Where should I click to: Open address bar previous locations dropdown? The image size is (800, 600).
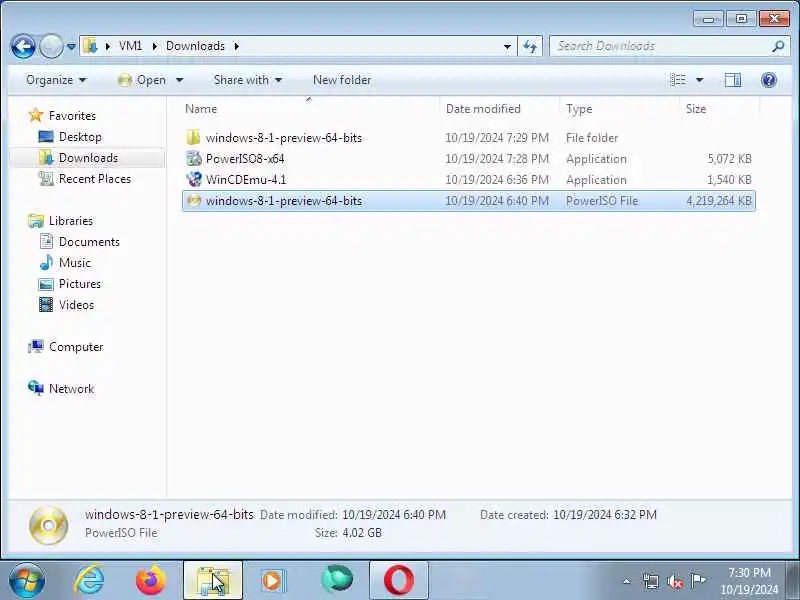click(507, 46)
